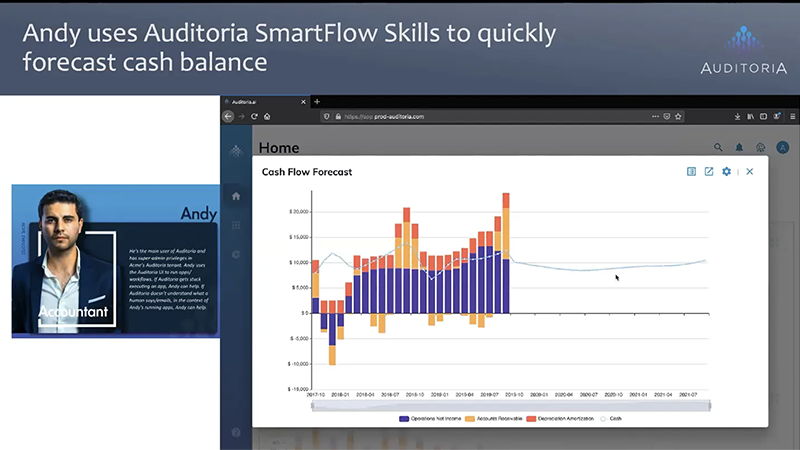Image resolution: width=800 pixels, height=450 pixels.
Task: Toggle Depreciation Amortization legend series
Action: [560, 418]
